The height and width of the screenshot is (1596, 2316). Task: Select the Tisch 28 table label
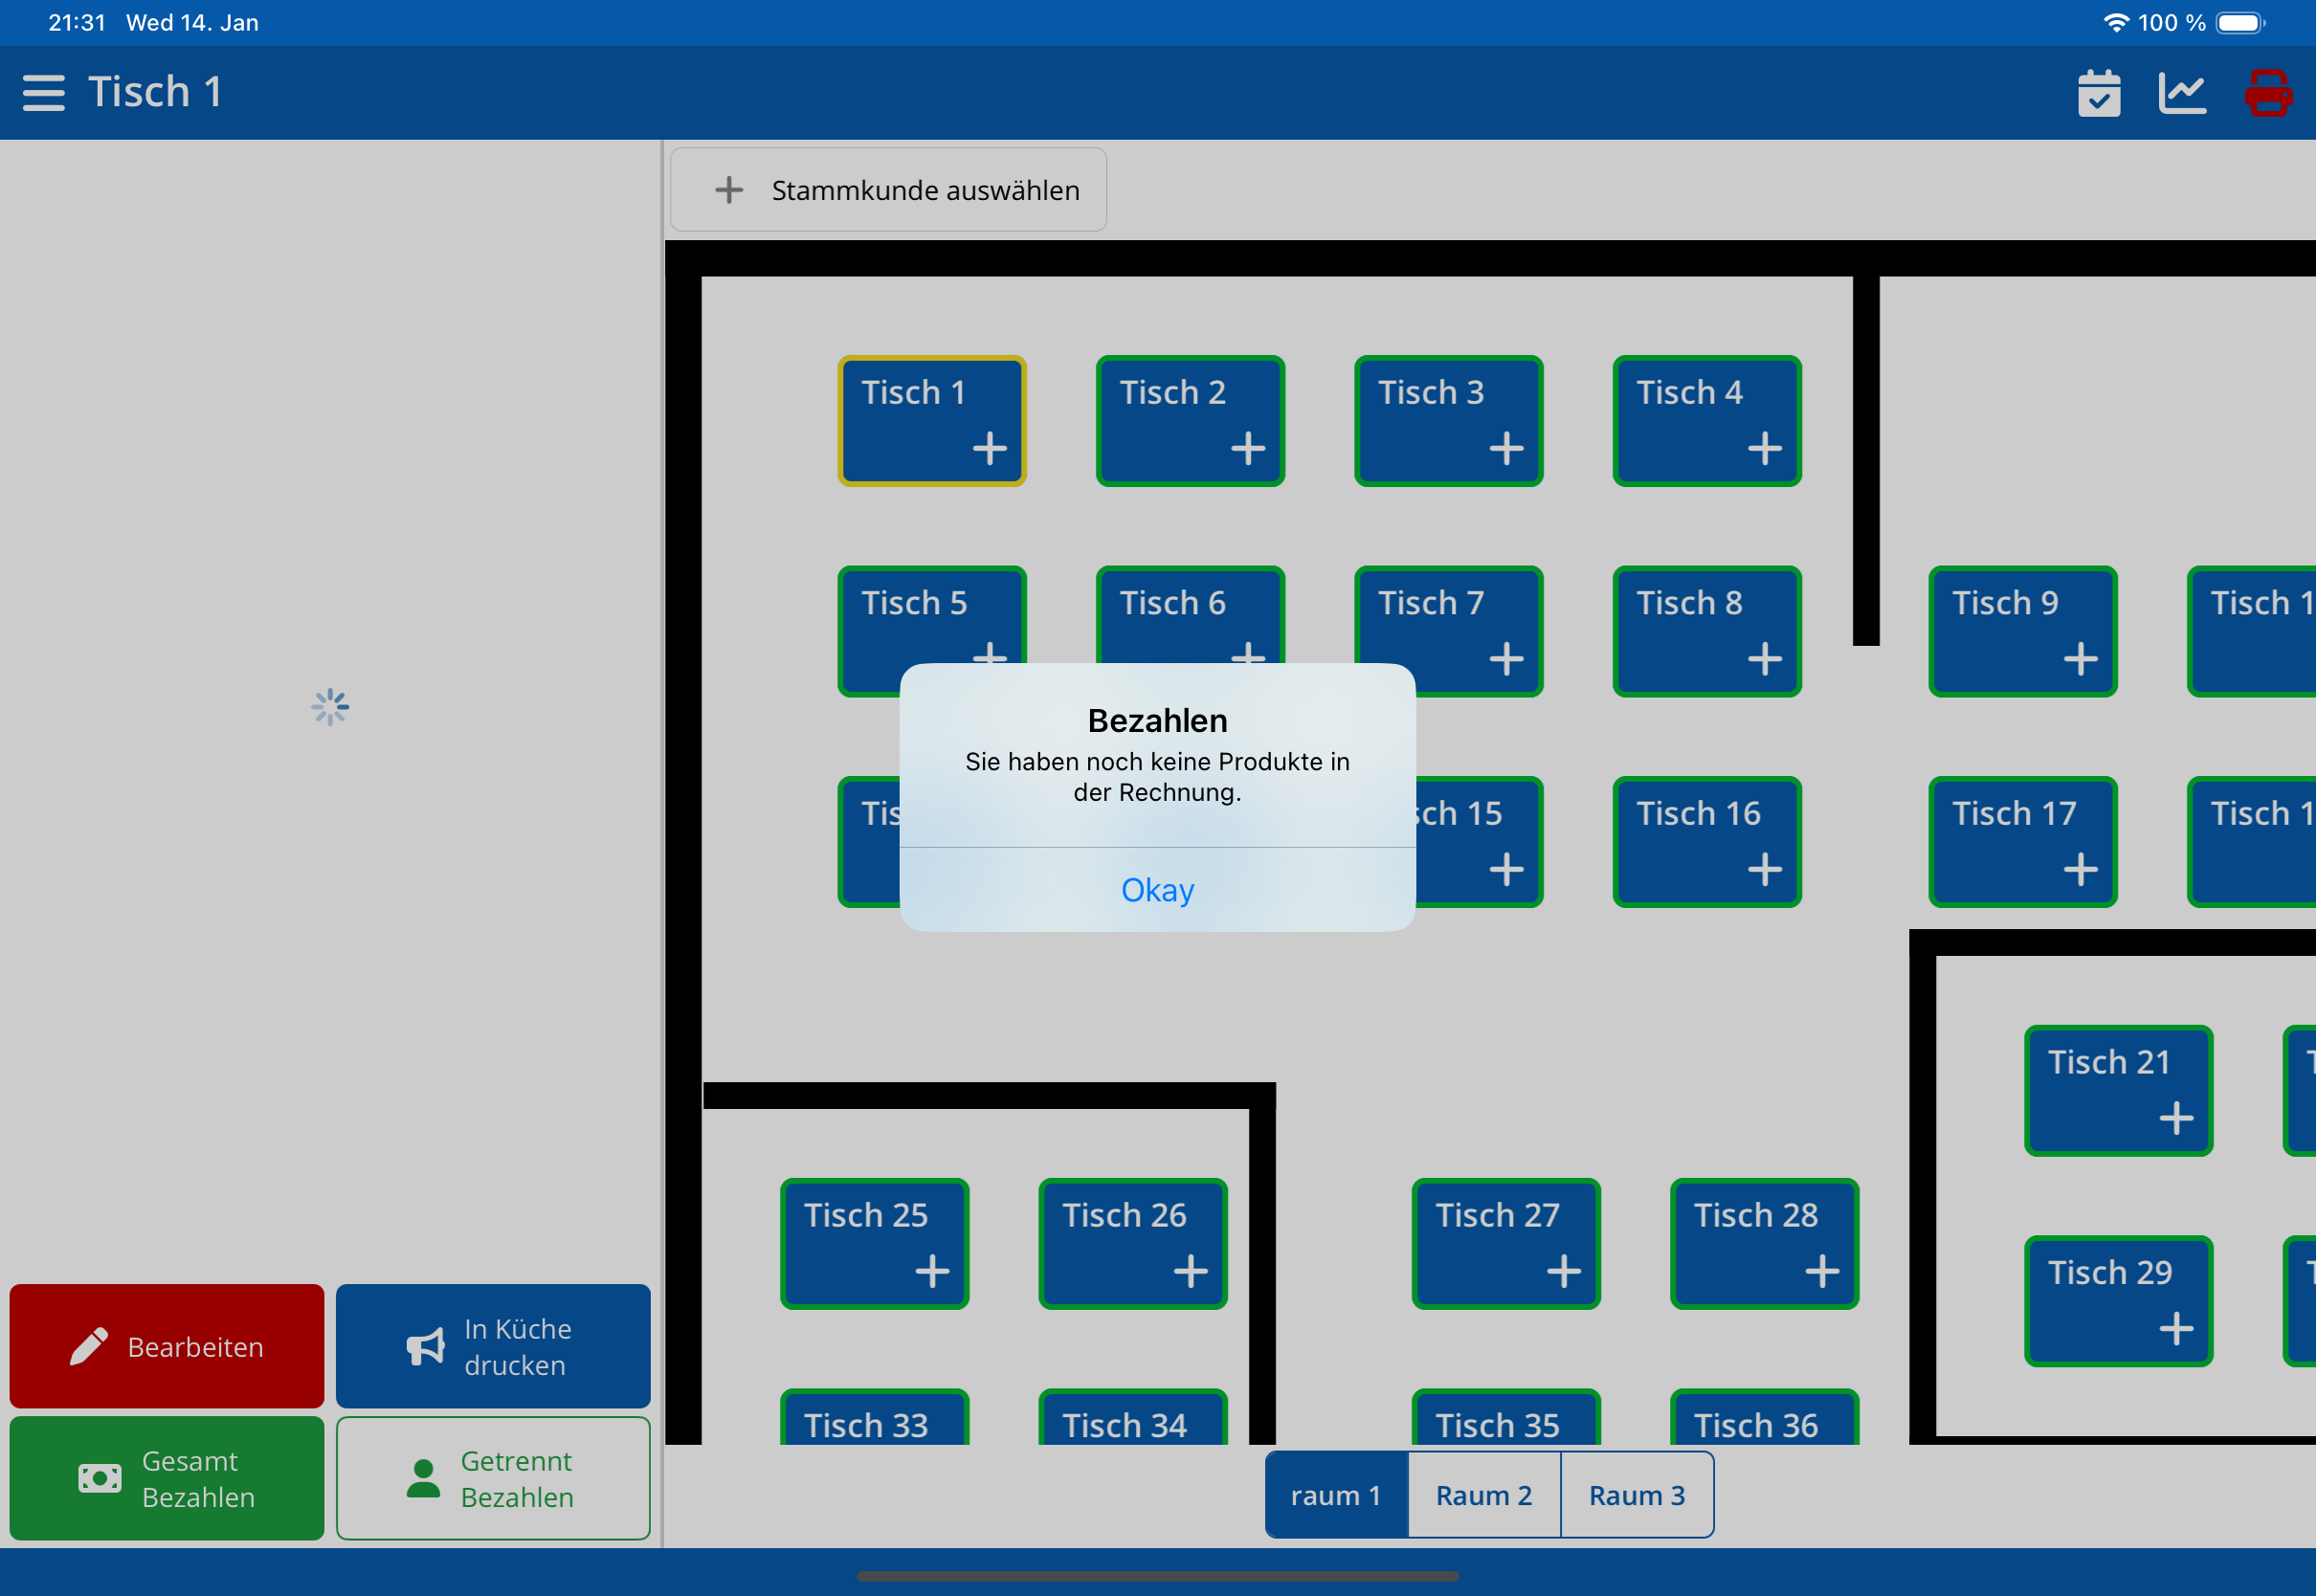1756,1215
